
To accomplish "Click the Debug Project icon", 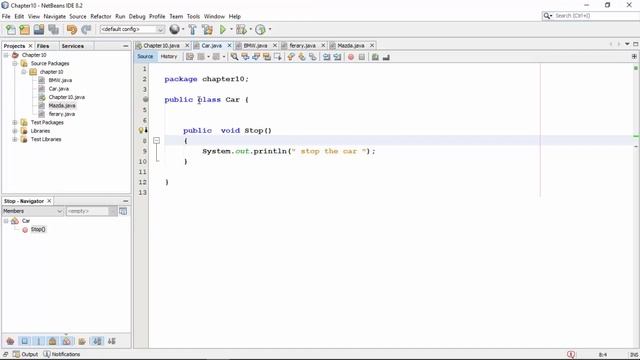I will coord(241,29).
